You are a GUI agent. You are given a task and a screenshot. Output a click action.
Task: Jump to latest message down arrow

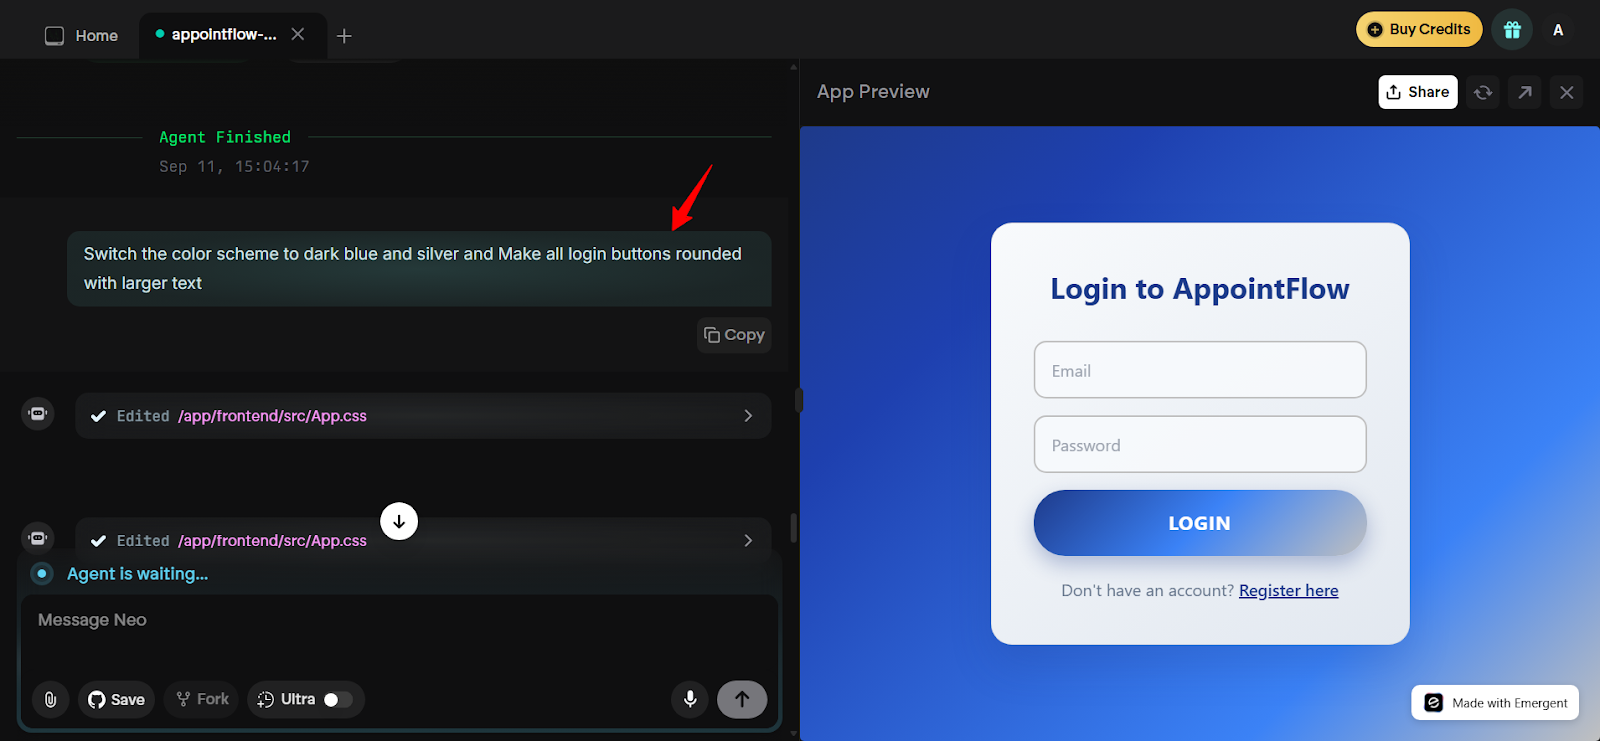[x=399, y=521]
